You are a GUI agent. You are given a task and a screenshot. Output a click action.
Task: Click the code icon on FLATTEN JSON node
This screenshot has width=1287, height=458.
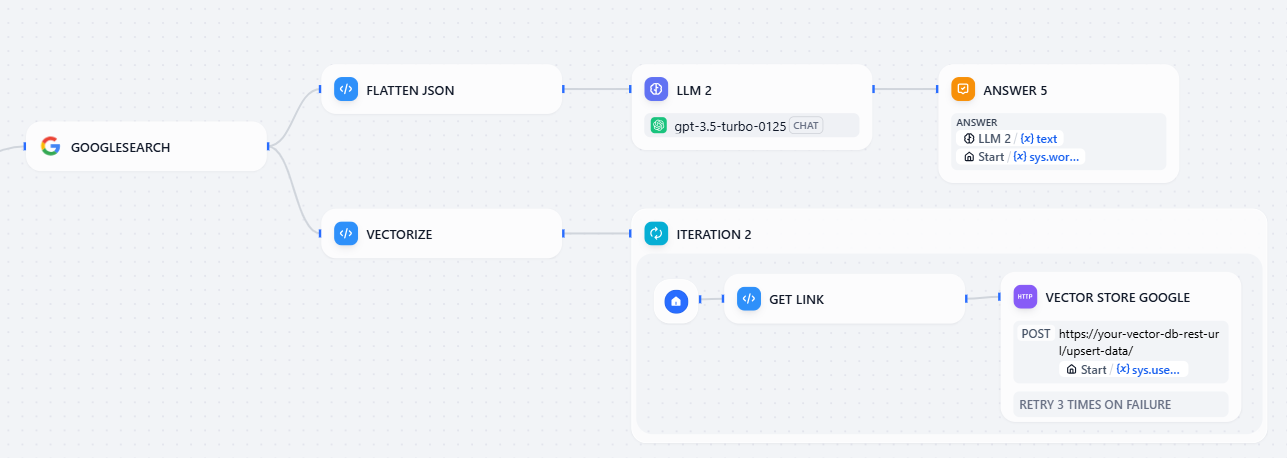(x=346, y=89)
